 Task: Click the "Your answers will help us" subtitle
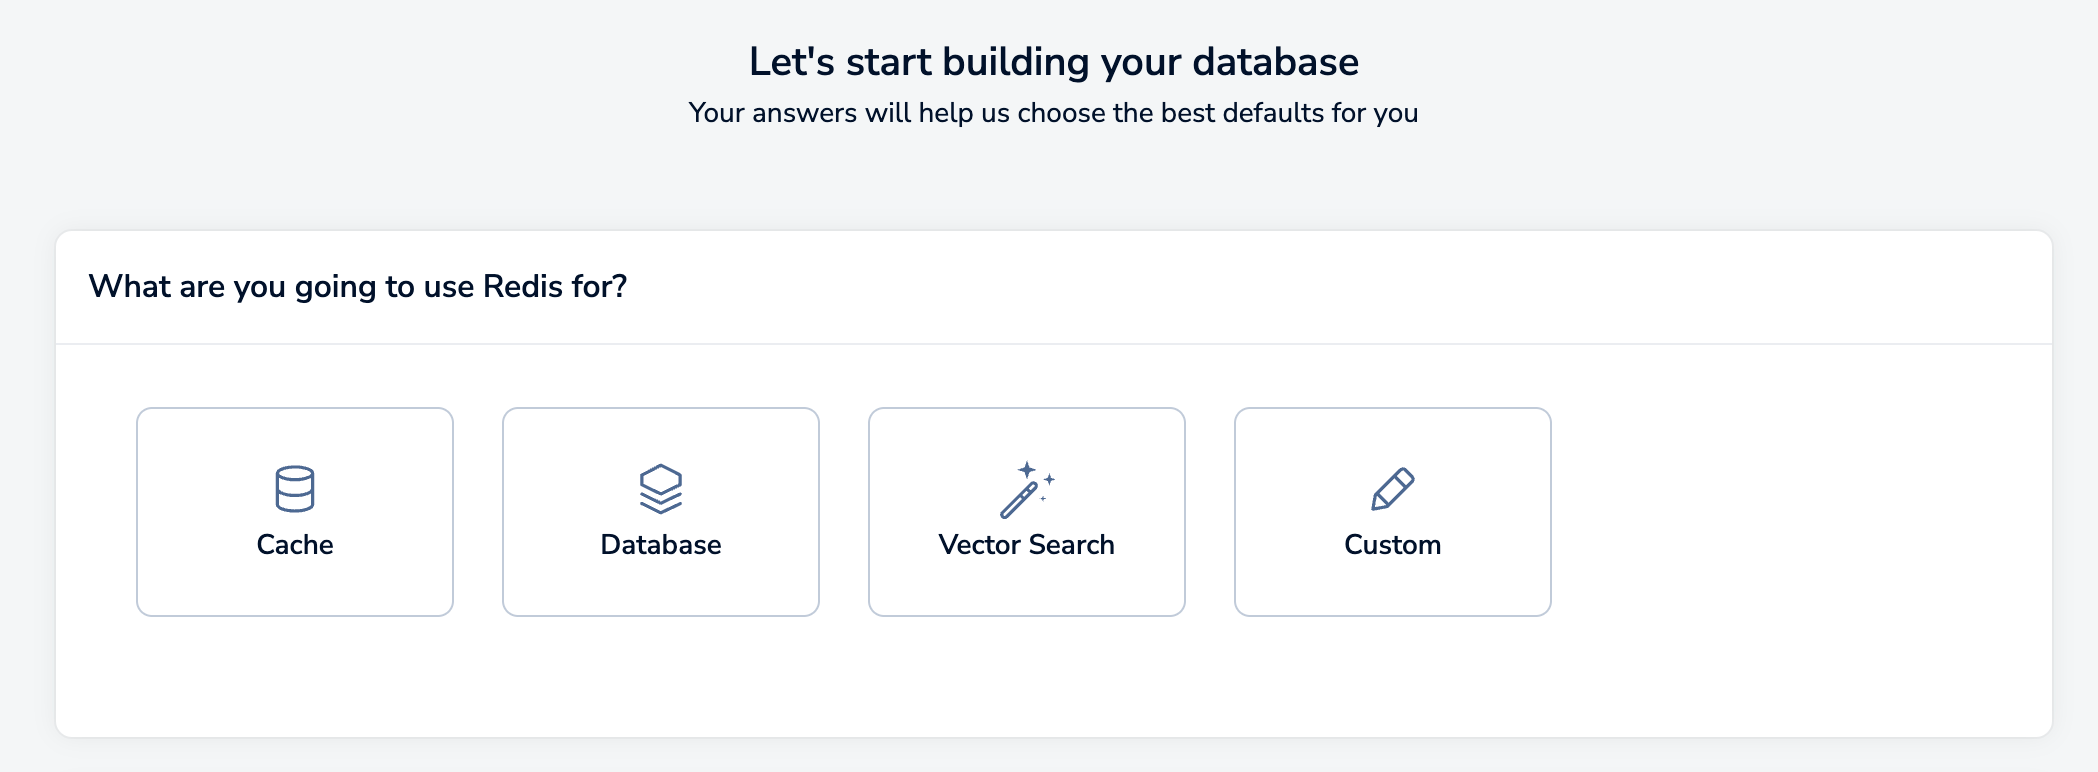[x=1053, y=113]
